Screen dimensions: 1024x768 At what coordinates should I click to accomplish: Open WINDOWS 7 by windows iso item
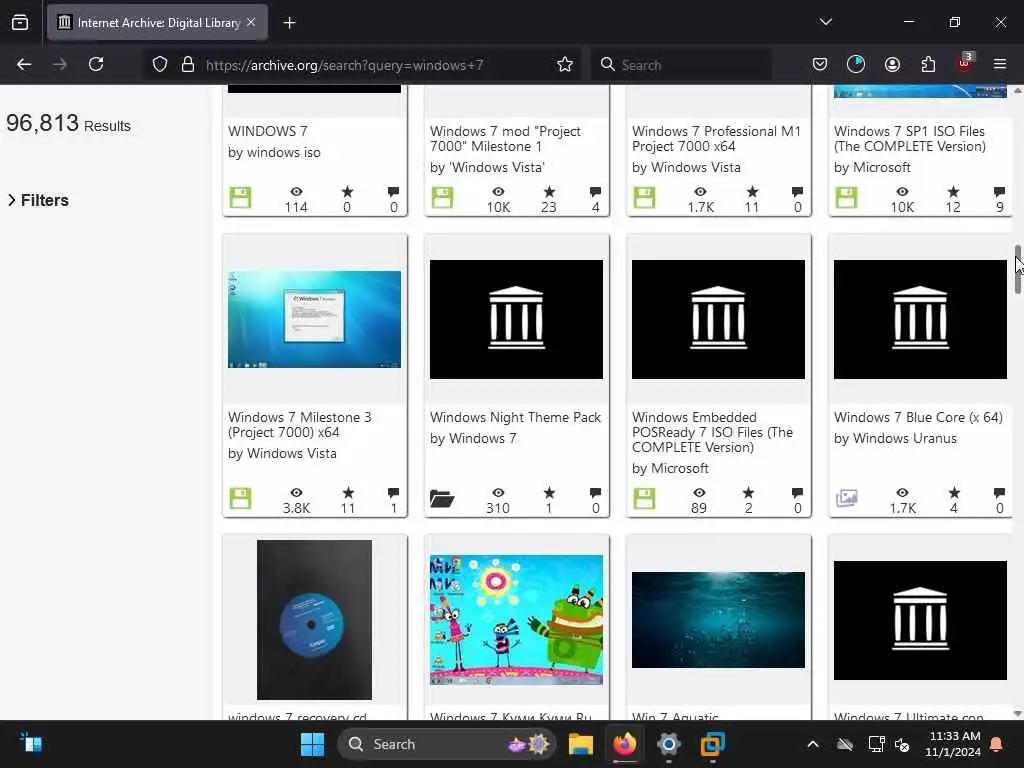click(268, 131)
